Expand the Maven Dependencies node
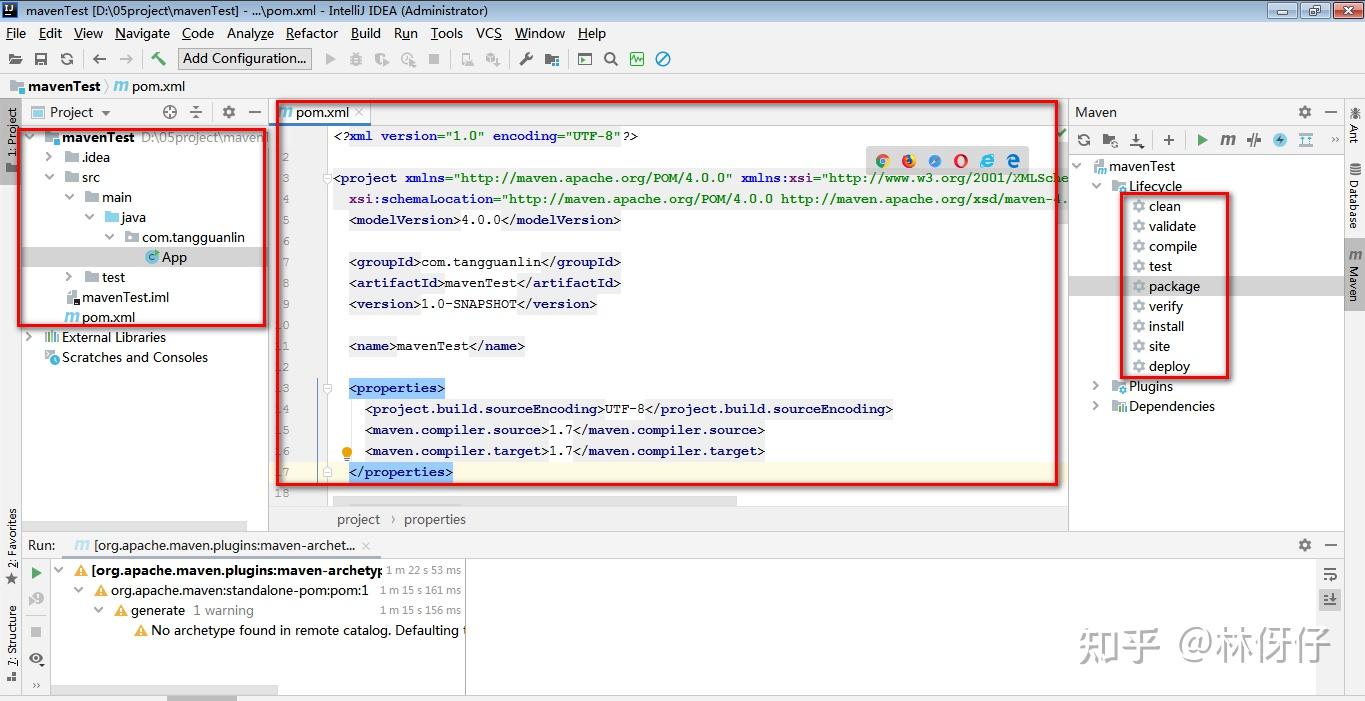This screenshot has height=701, width=1365. [x=1096, y=406]
